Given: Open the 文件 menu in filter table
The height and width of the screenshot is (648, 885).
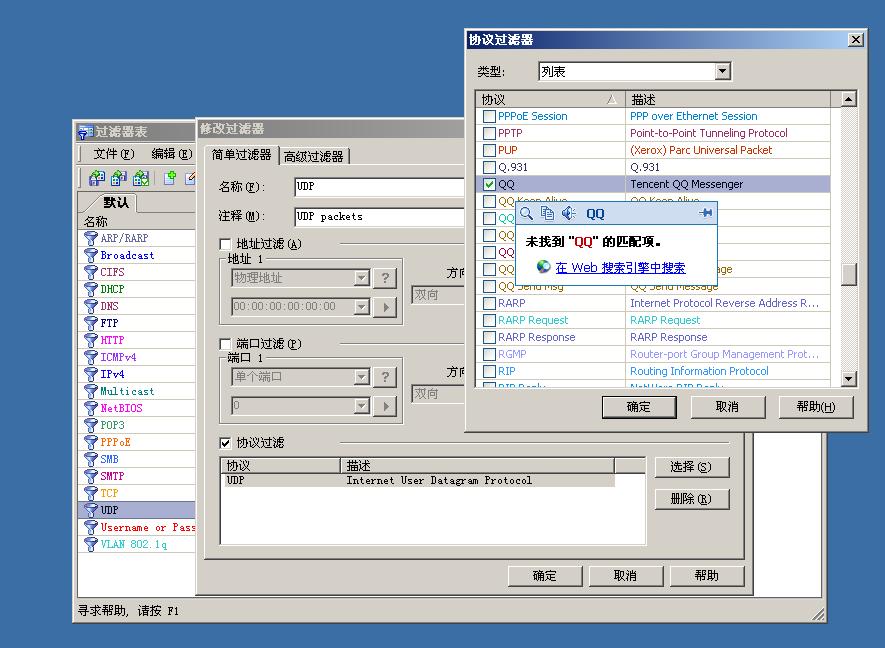Looking at the screenshot, I should [x=112, y=154].
